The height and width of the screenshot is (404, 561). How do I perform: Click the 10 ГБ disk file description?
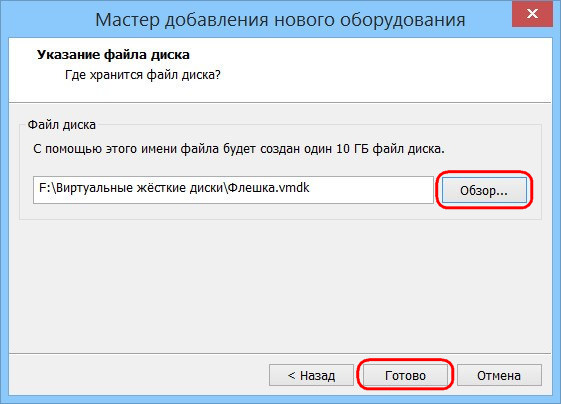239,148
